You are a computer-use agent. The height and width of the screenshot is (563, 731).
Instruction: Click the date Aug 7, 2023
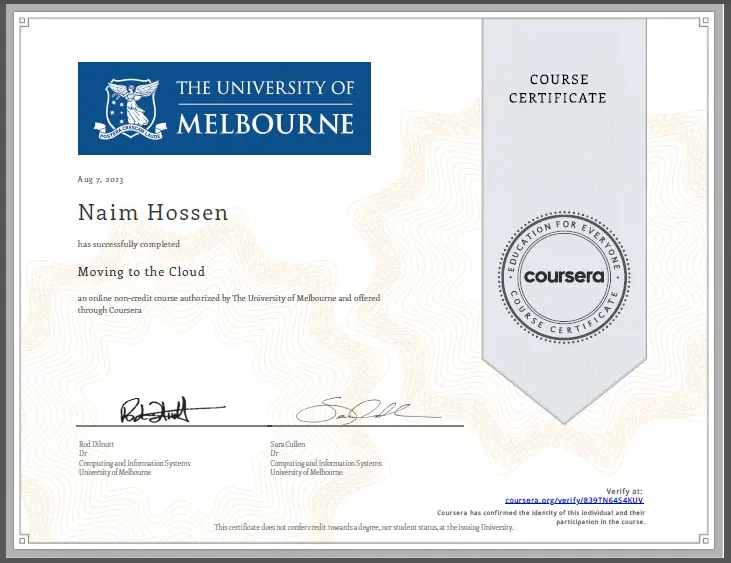(100, 179)
